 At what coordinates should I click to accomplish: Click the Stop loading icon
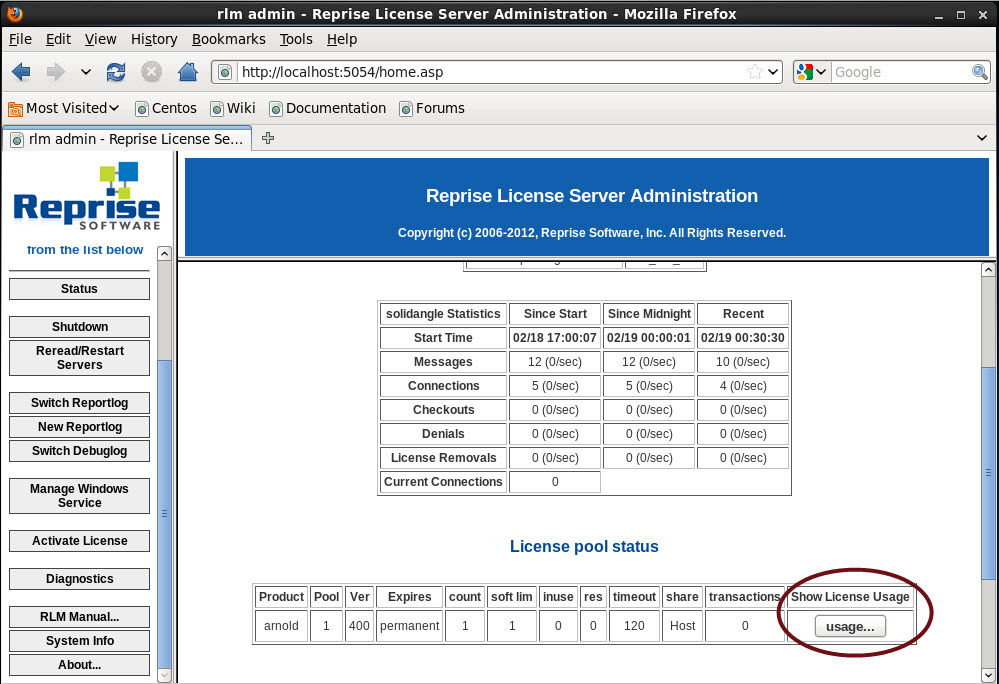tap(151, 72)
